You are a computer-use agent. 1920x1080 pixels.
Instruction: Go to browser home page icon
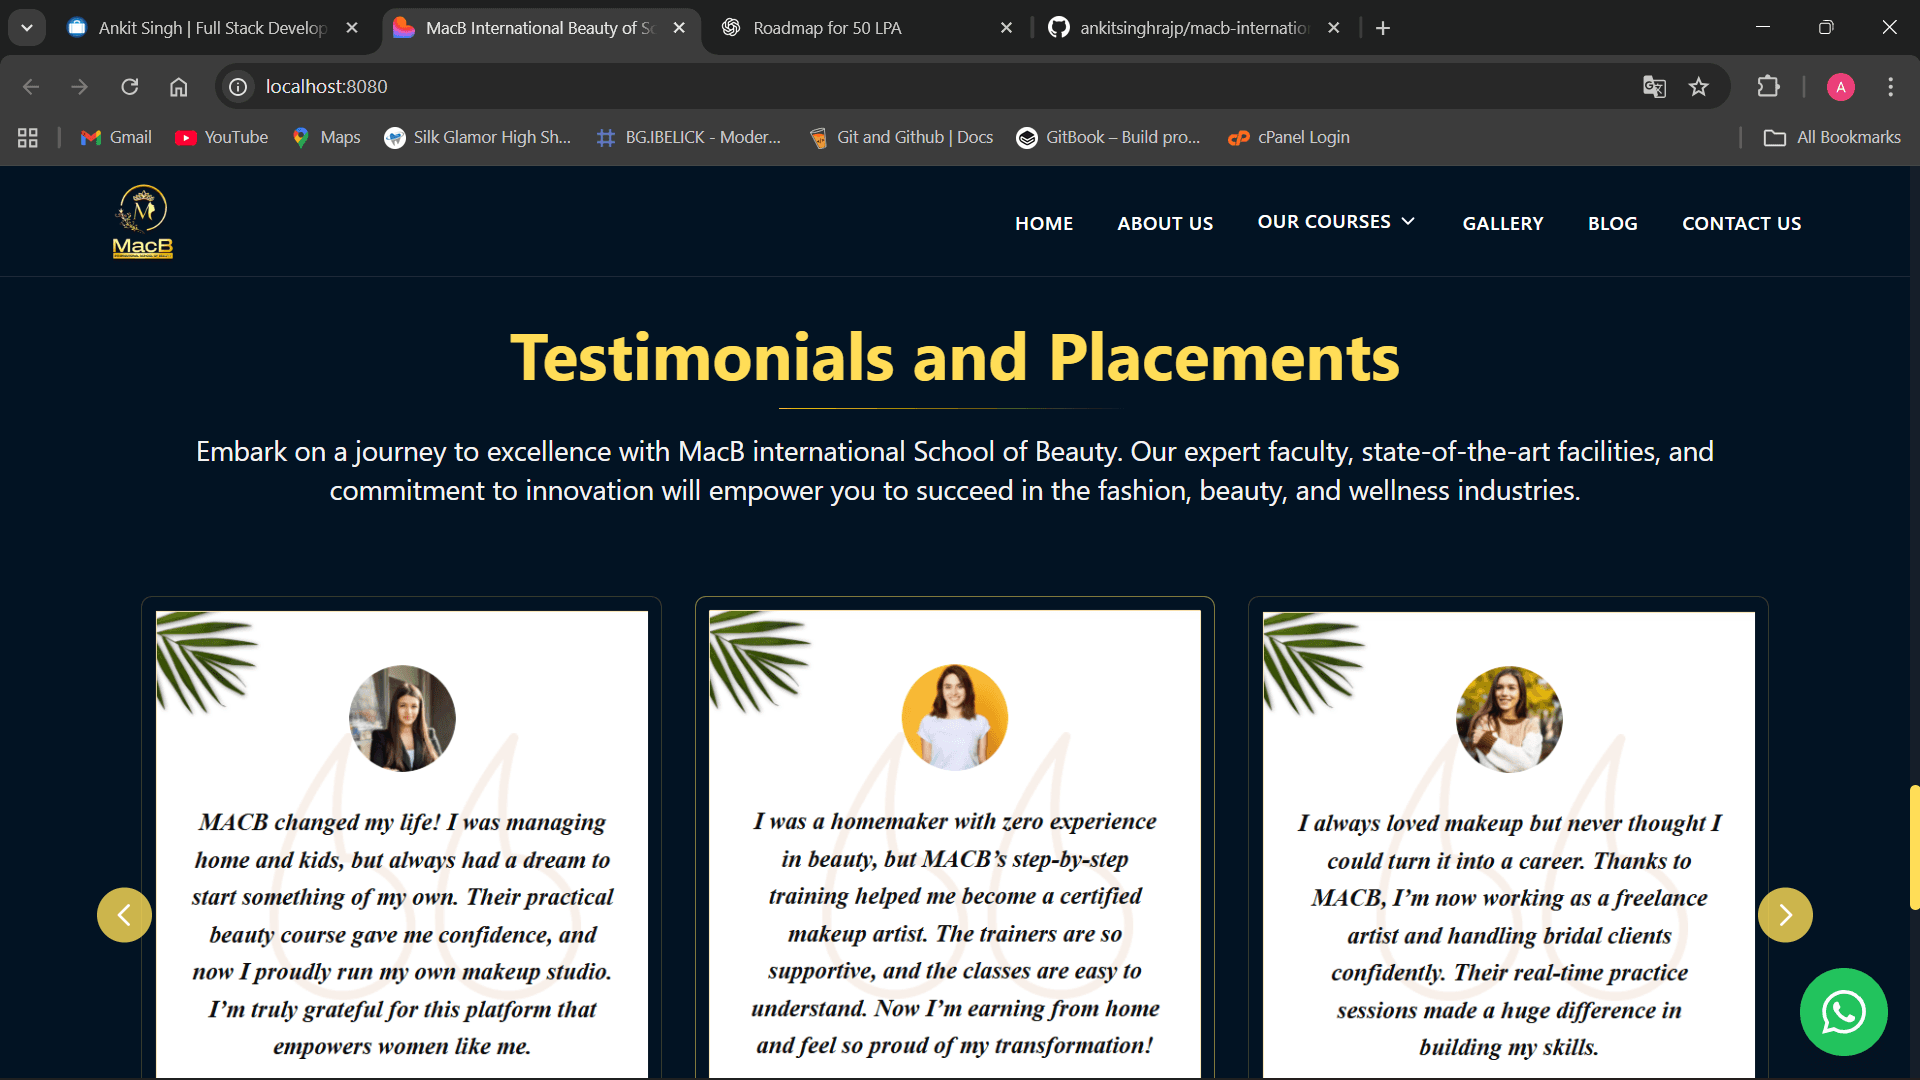pos(178,87)
